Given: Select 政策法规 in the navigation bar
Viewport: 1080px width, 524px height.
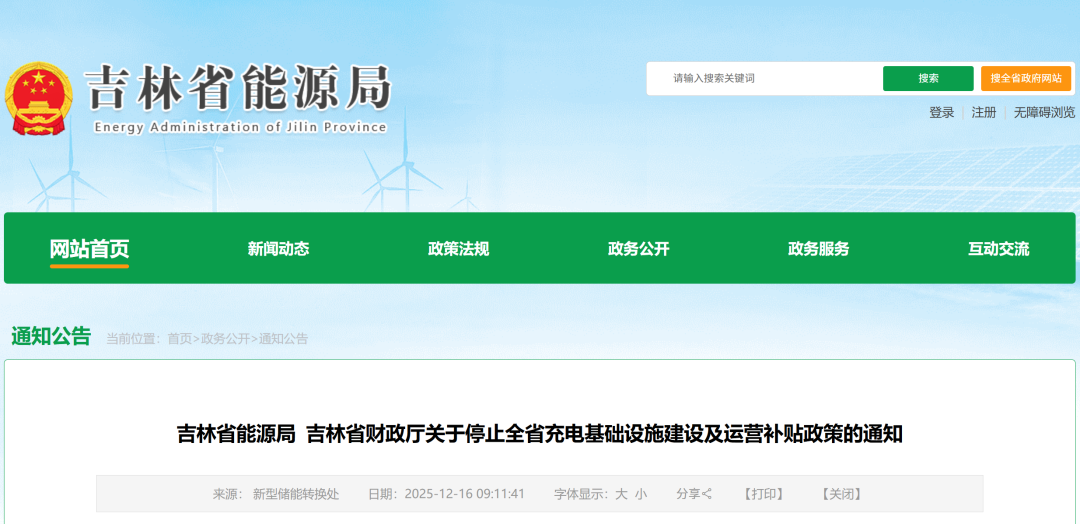Looking at the screenshot, I should (458, 249).
